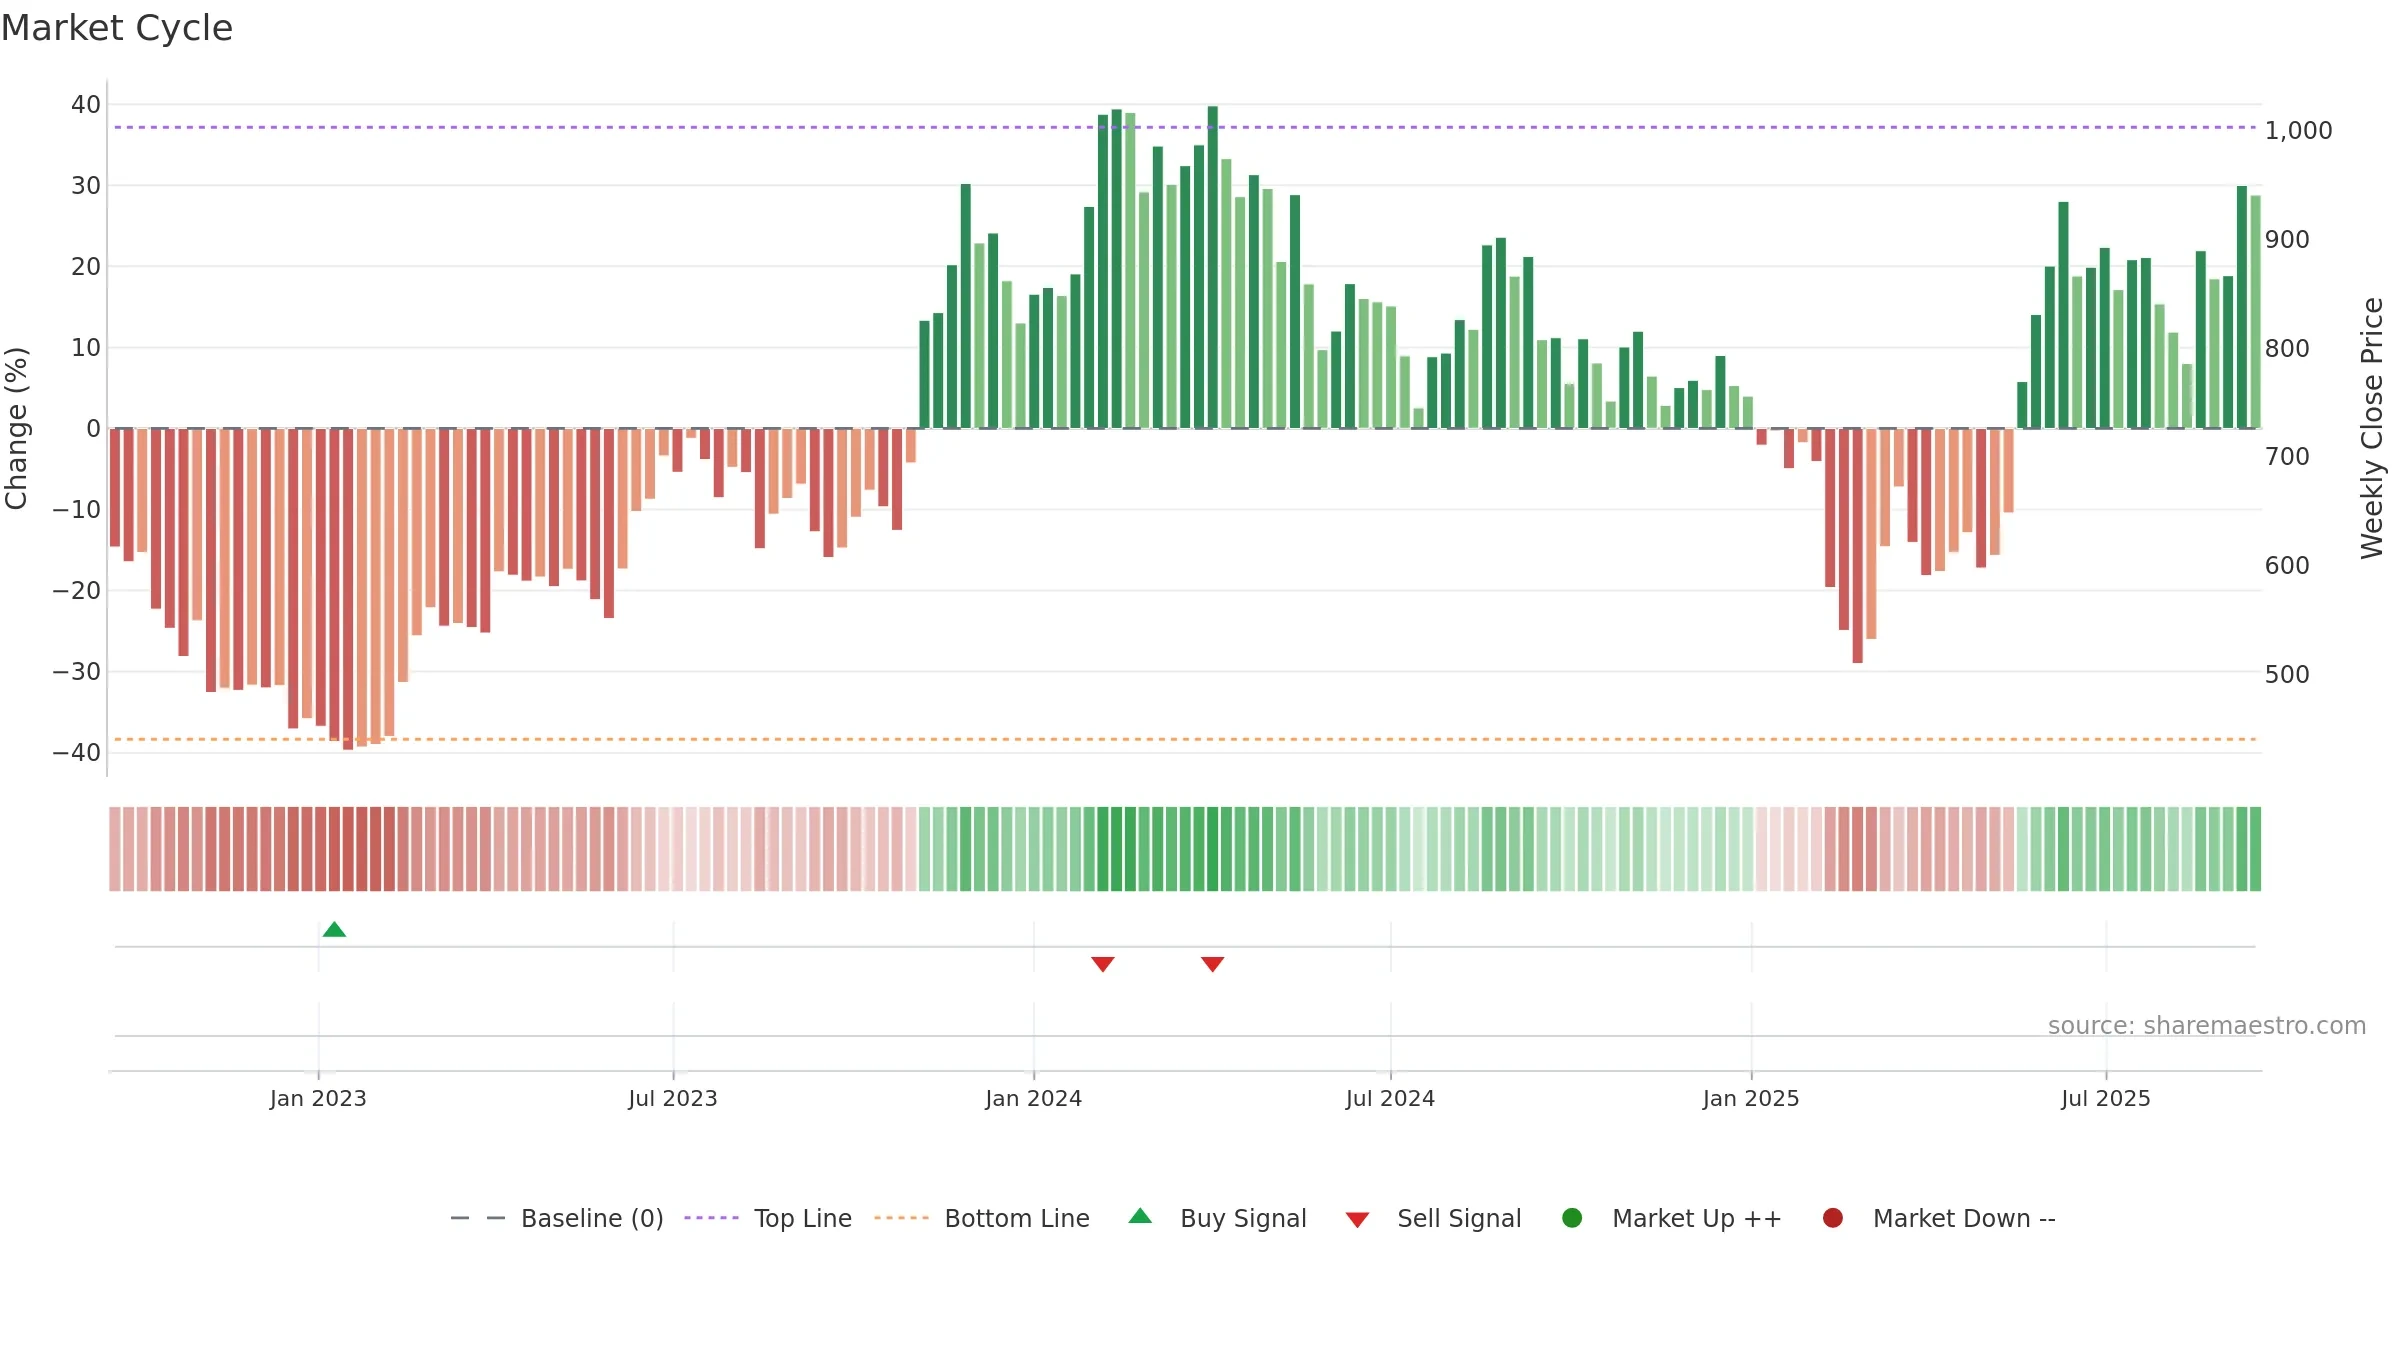
Task: Click the 700 right axis tick label
Action: (2287, 457)
